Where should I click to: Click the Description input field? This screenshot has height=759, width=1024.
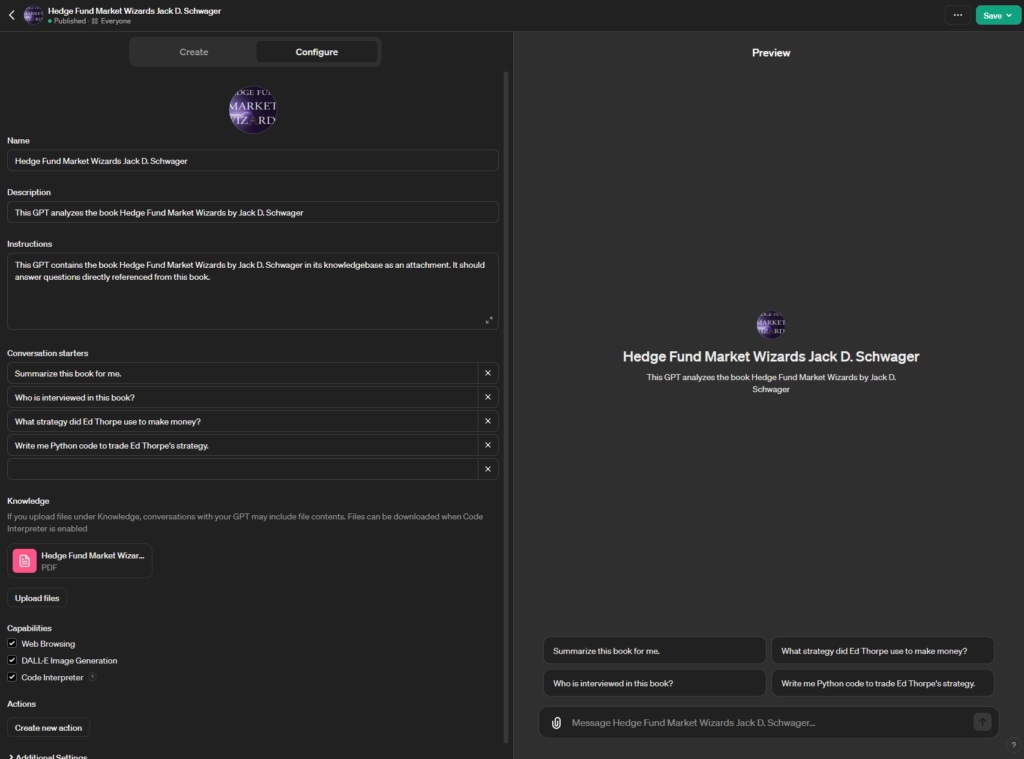click(252, 212)
